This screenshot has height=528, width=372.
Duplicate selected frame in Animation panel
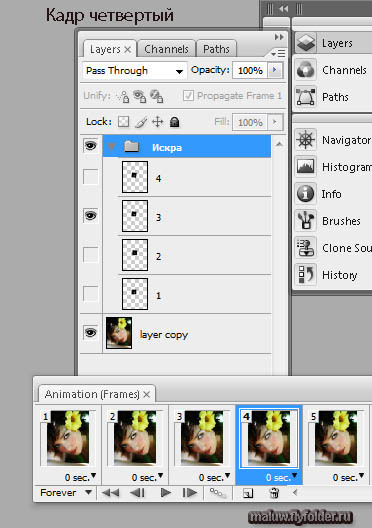click(x=248, y=493)
